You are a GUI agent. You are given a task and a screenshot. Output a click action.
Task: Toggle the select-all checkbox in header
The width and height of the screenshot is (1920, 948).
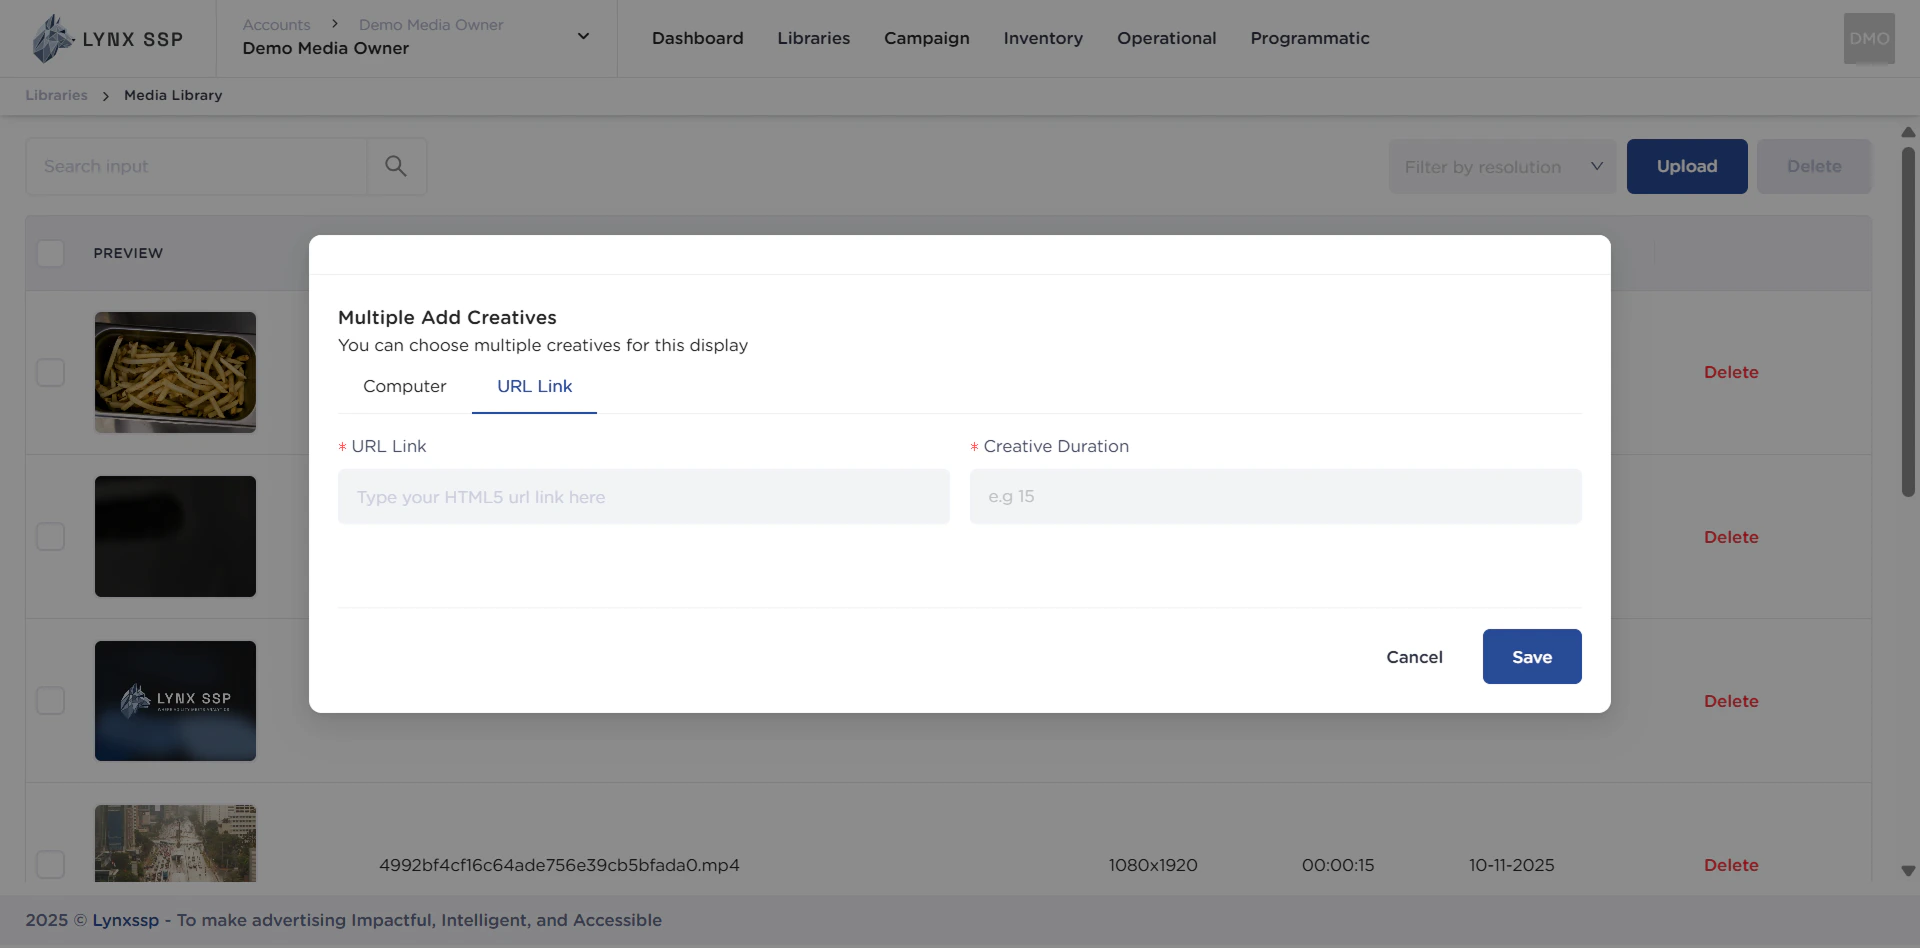tap(50, 253)
